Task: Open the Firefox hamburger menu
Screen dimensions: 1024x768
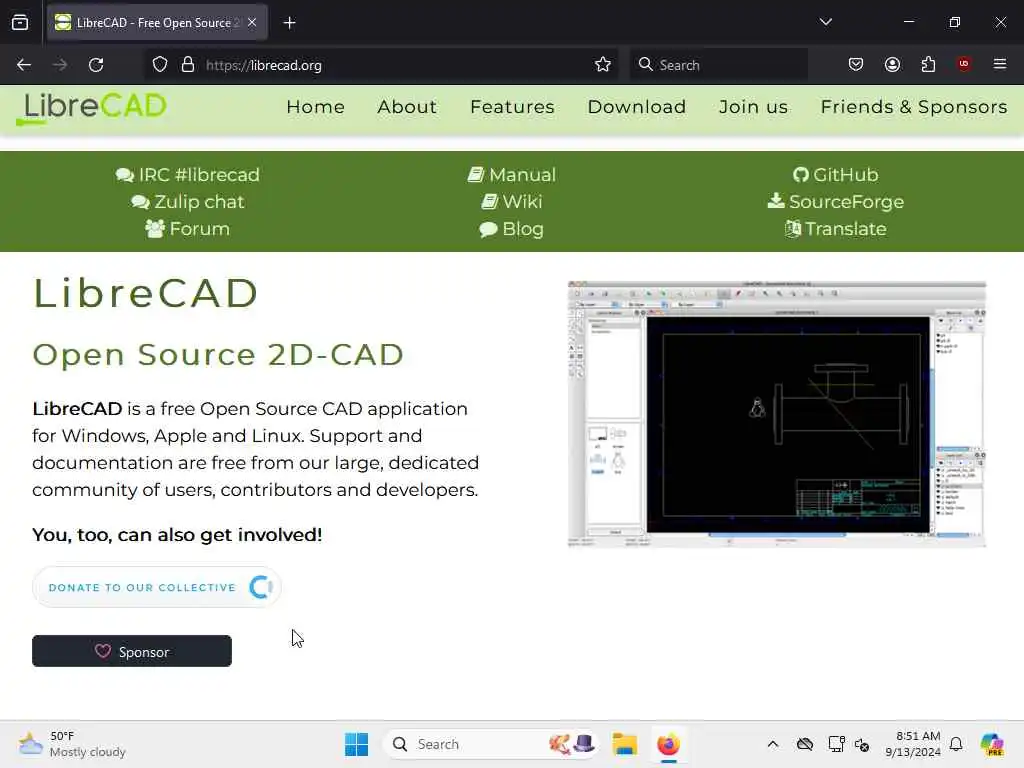Action: click(x=1000, y=64)
